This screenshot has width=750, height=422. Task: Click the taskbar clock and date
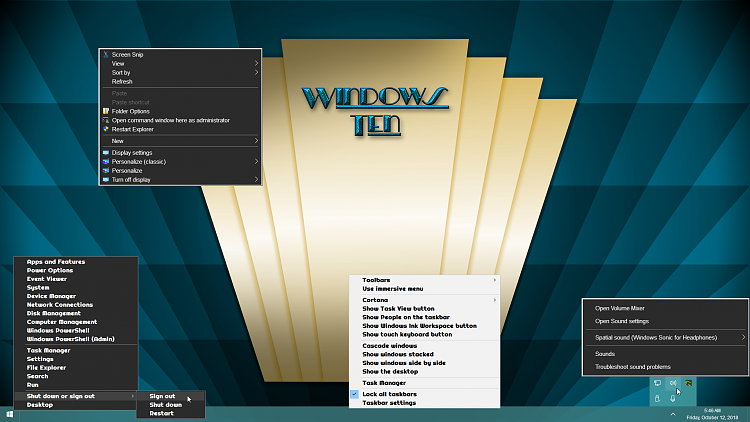[x=712, y=414]
